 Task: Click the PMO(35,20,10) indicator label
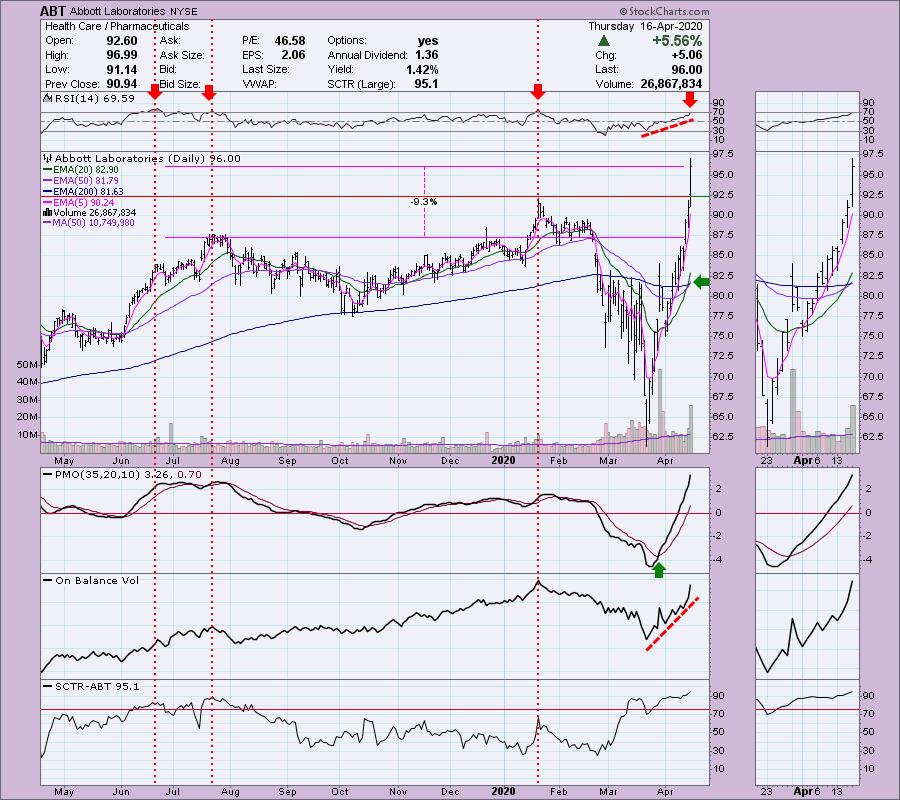click(128, 475)
